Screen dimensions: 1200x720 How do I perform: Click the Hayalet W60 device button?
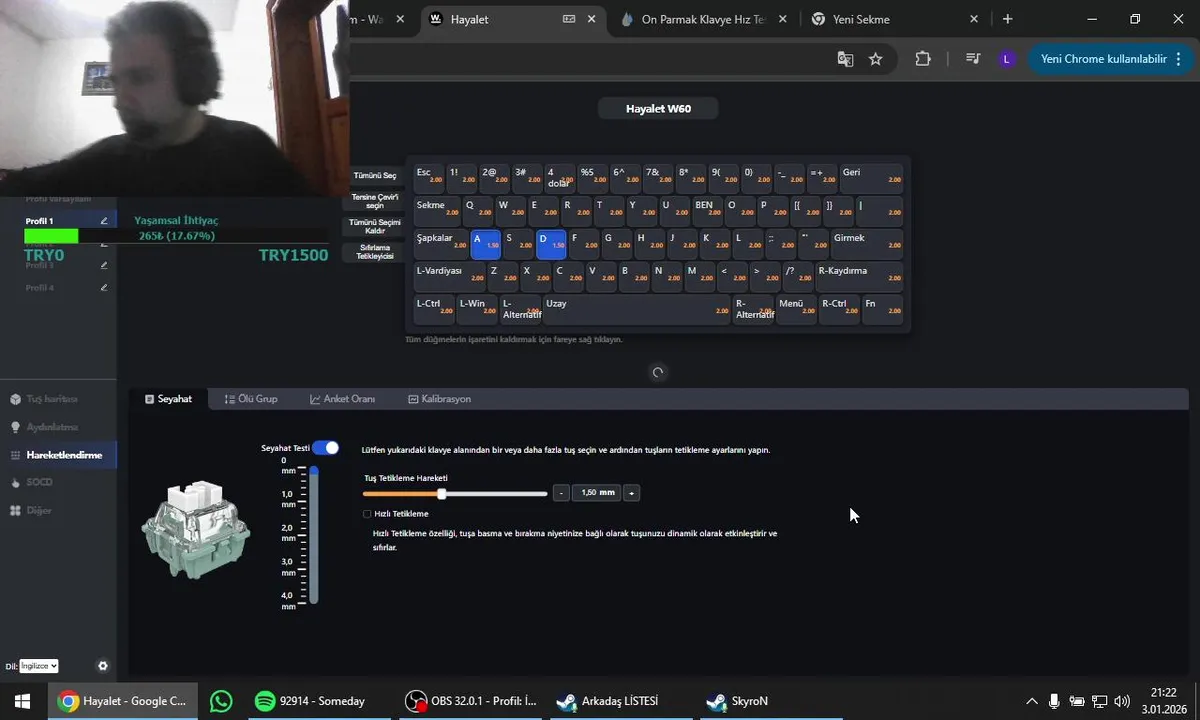(x=658, y=109)
